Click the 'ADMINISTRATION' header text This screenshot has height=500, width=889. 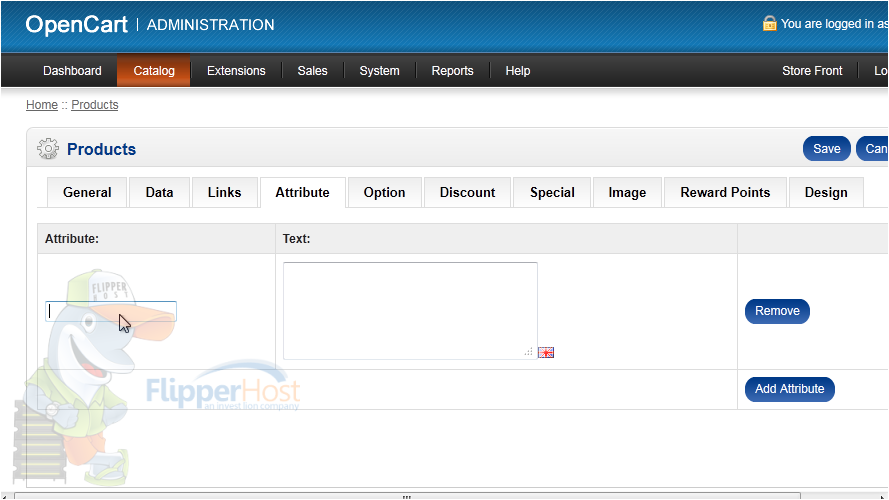click(x=210, y=25)
